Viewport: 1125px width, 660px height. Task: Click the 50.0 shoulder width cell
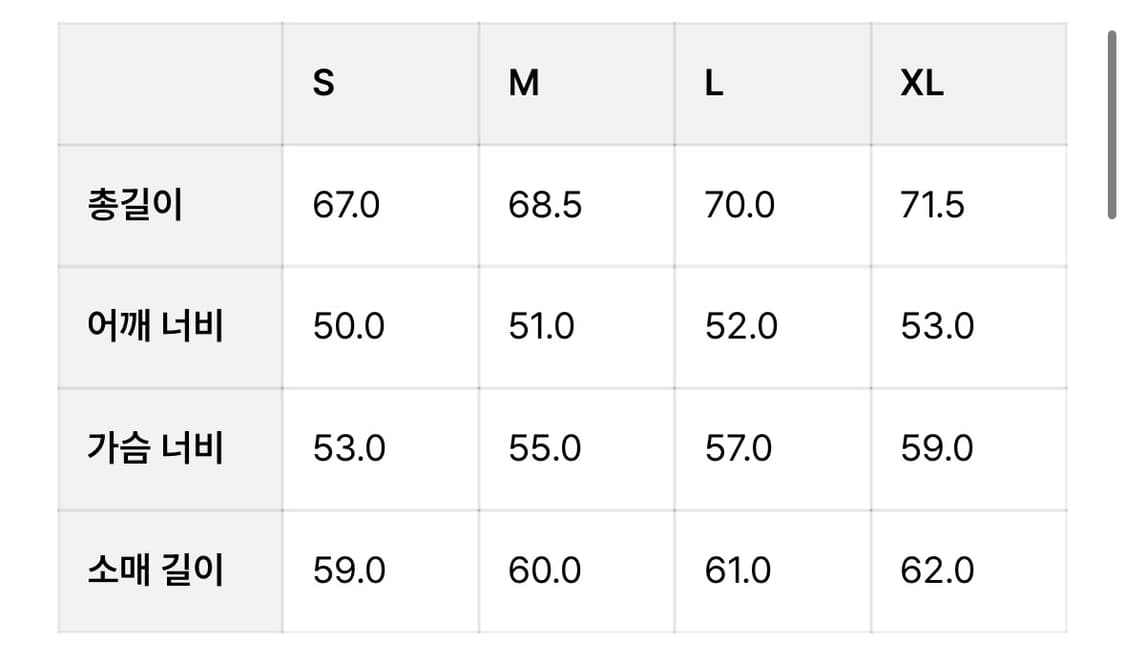coord(349,327)
